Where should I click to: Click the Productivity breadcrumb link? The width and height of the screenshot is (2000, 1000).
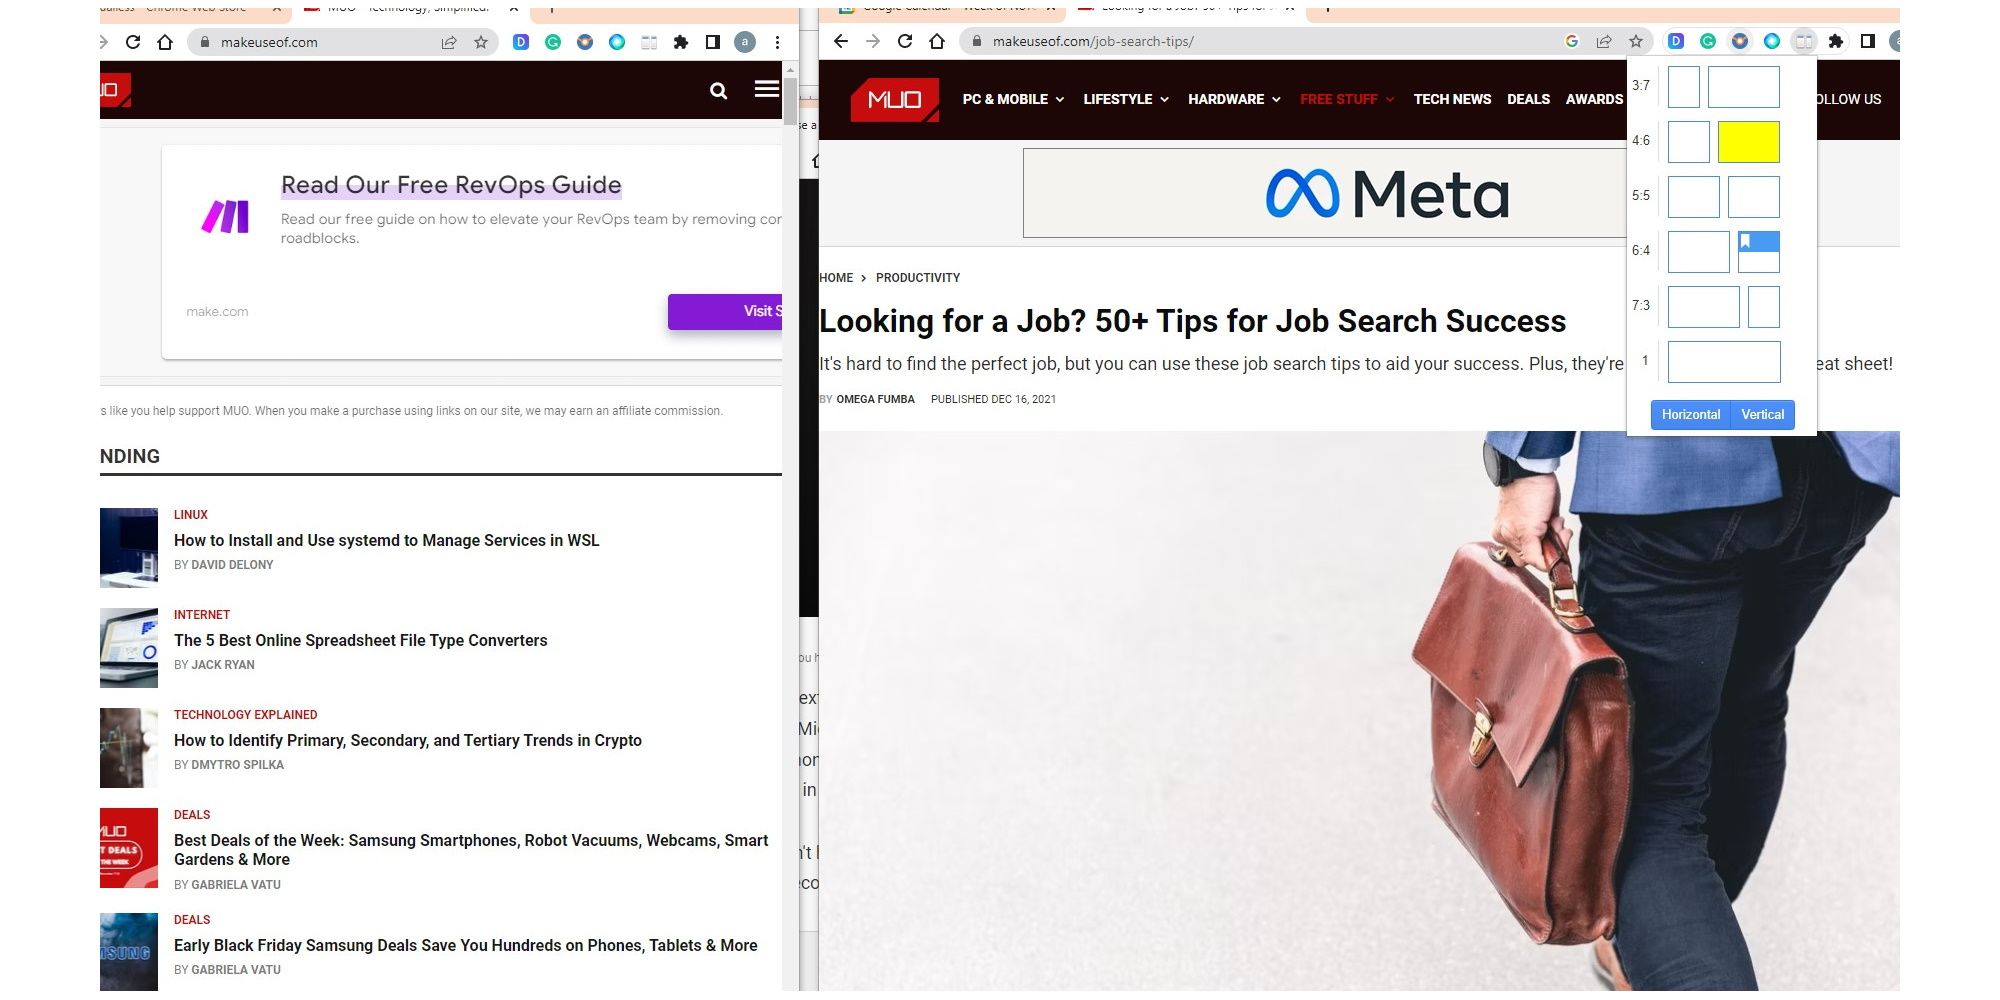pos(917,278)
